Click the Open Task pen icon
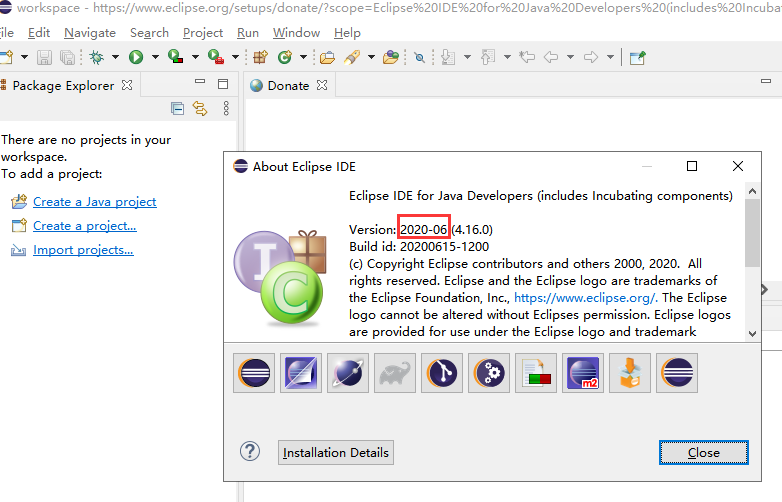The height and width of the screenshot is (502, 782). coord(352,57)
